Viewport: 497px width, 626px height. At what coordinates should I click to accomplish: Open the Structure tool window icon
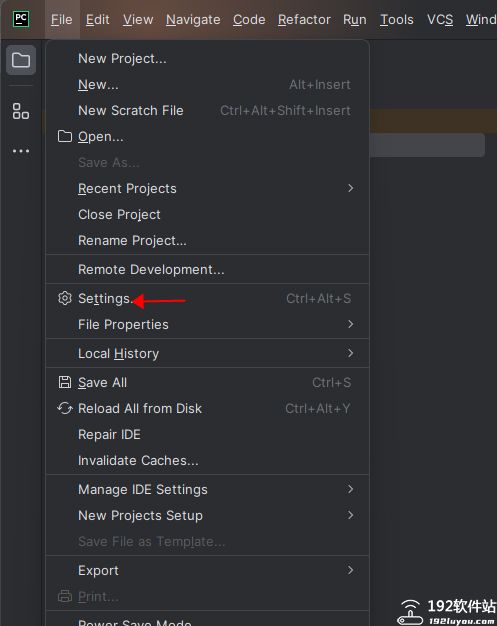[x=21, y=111]
